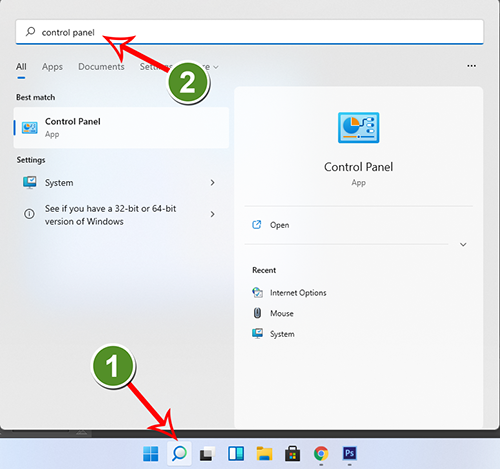
Task: Click the search field containing 'control panel'
Action: point(249,32)
